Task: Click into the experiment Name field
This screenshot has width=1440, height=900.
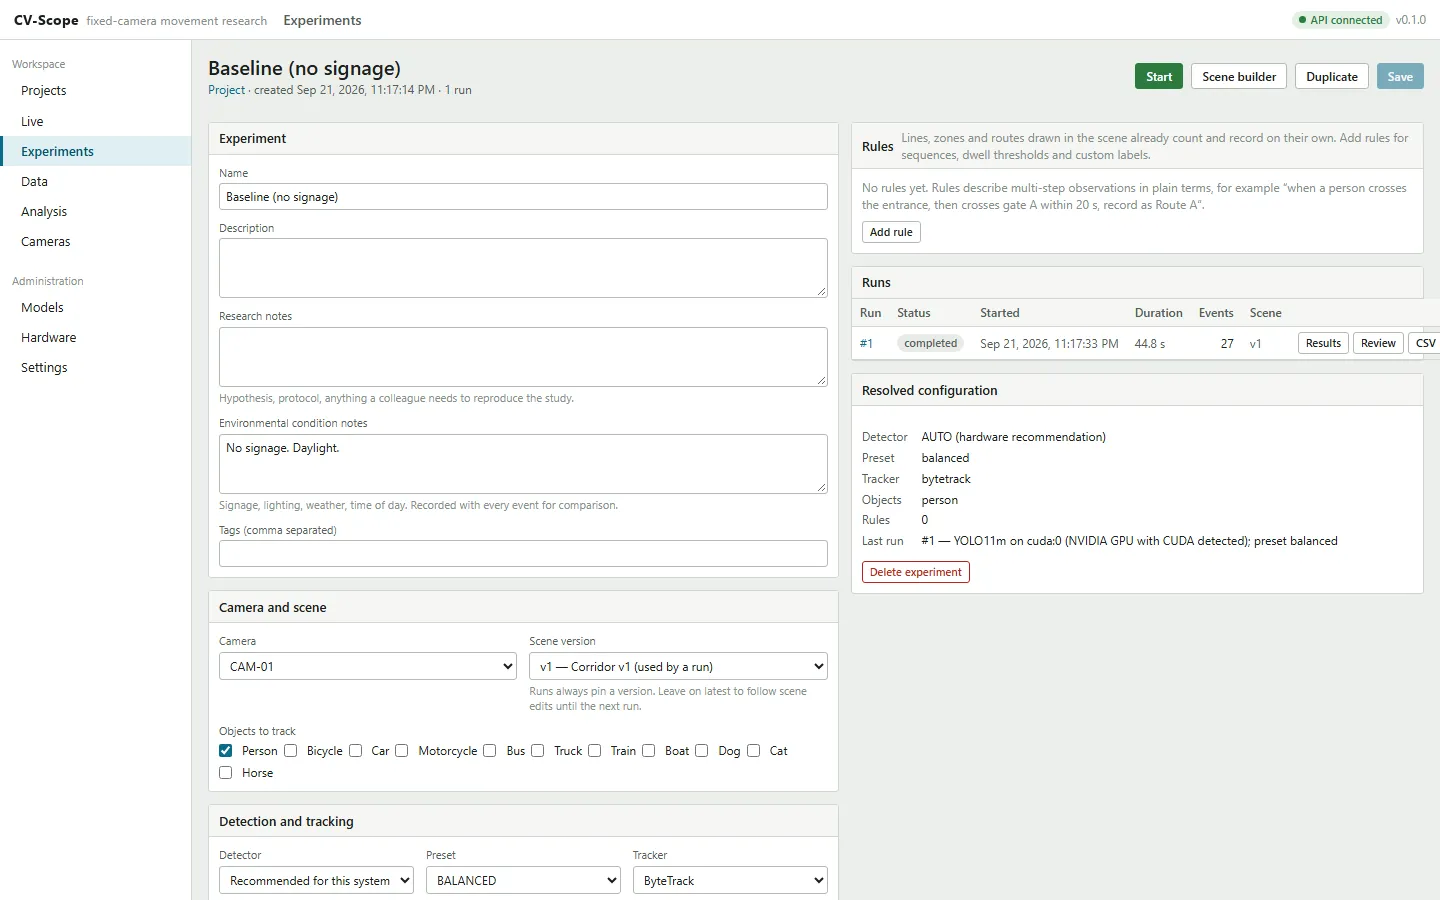Action: pyautogui.click(x=523, y=197)
